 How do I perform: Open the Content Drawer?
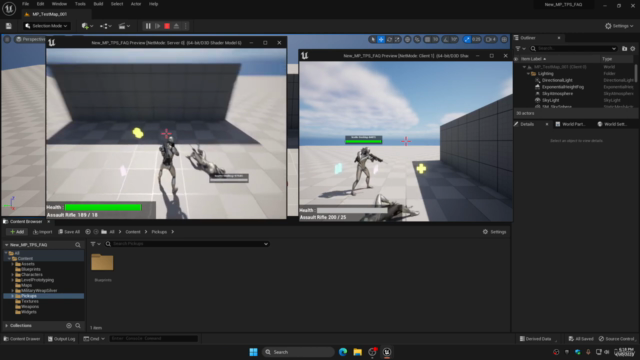coord(22,339)
